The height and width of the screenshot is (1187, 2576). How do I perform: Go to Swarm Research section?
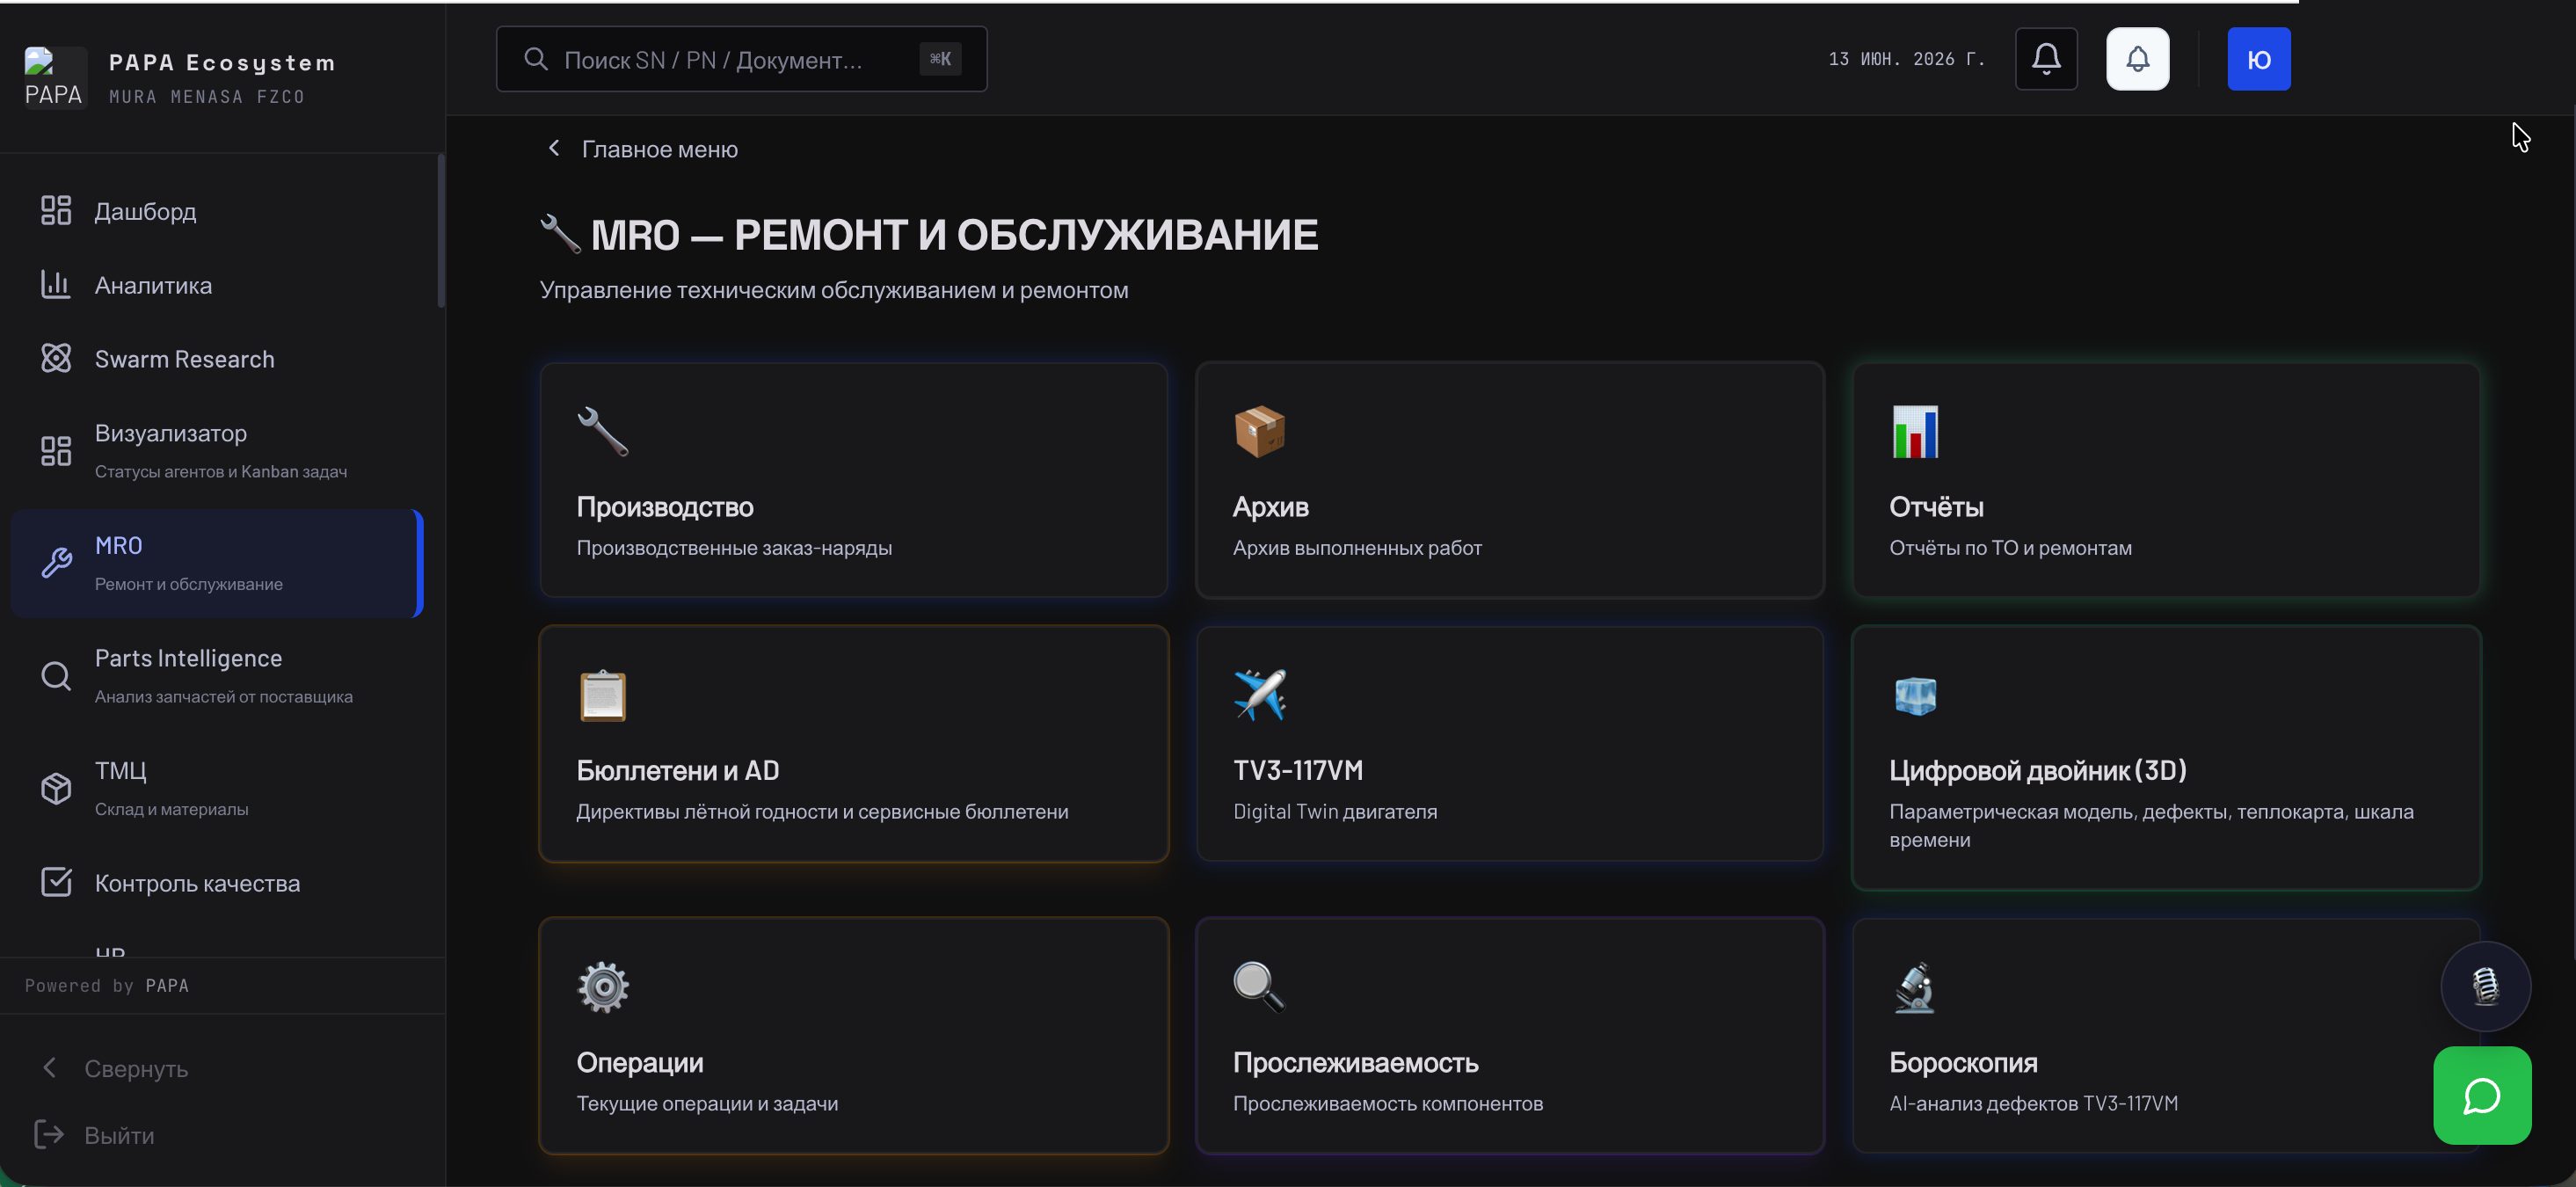tap(218, 359)
